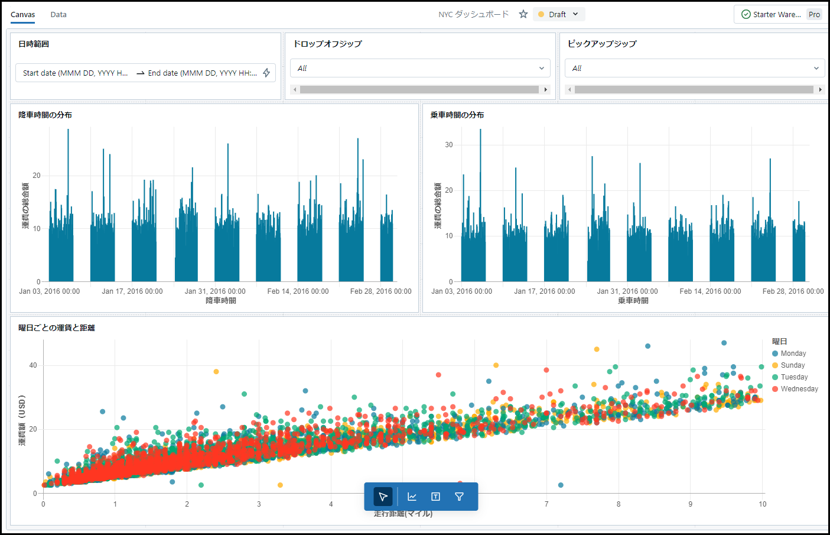Switch to the Canvas tab
The height and width of the screenshot is (535, 830).
point(23,15)
